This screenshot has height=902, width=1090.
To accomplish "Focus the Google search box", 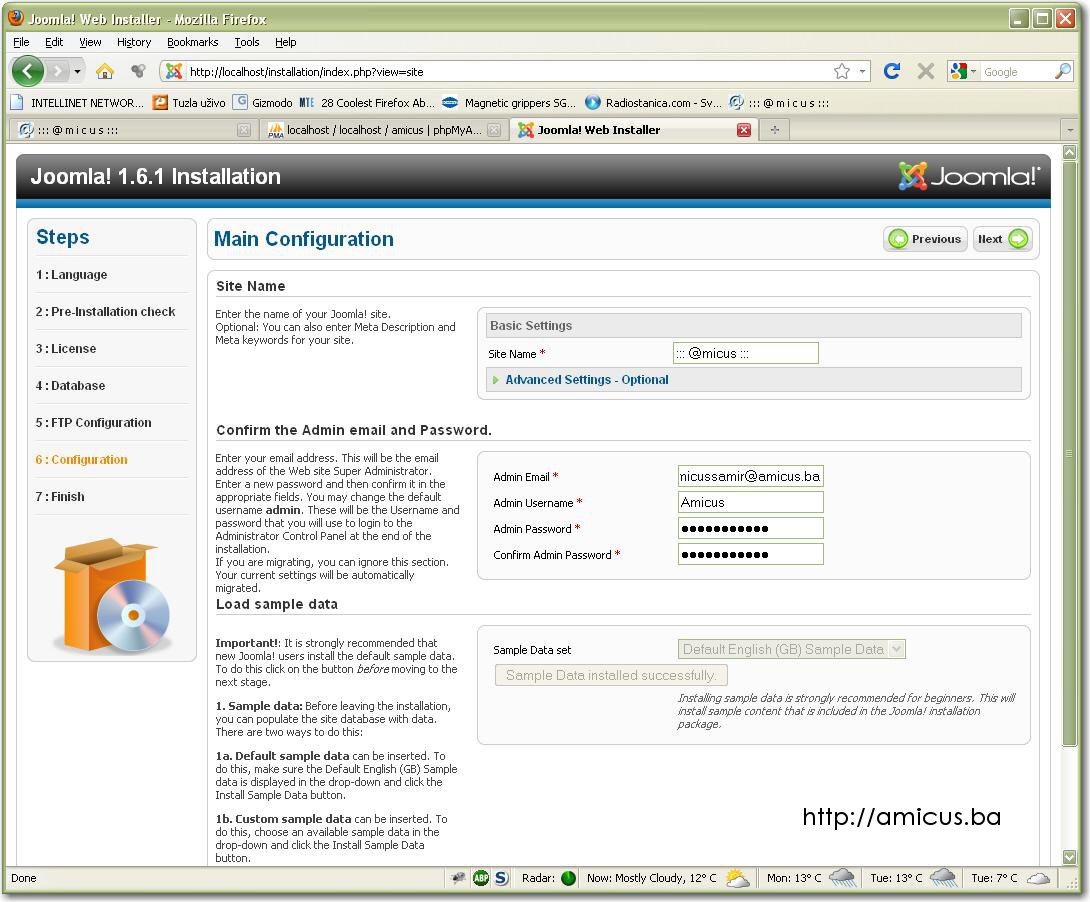I will (1016, 72).
